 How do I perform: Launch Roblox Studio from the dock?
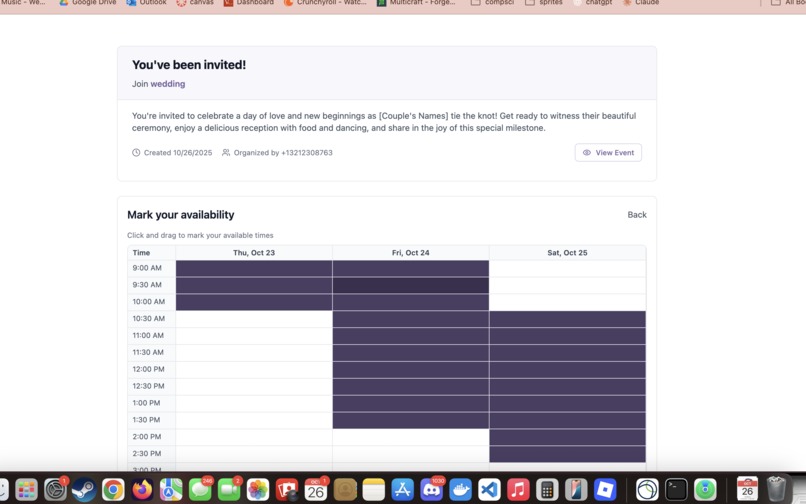pyautogui.click(x=605, y=489)
